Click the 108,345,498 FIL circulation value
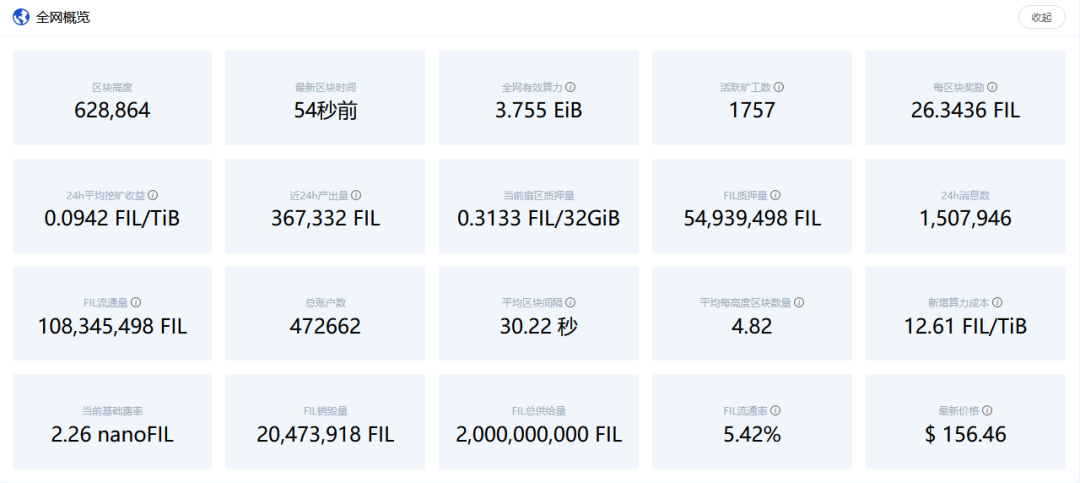The image size is (1080, 483). click(x=112, y=326)
